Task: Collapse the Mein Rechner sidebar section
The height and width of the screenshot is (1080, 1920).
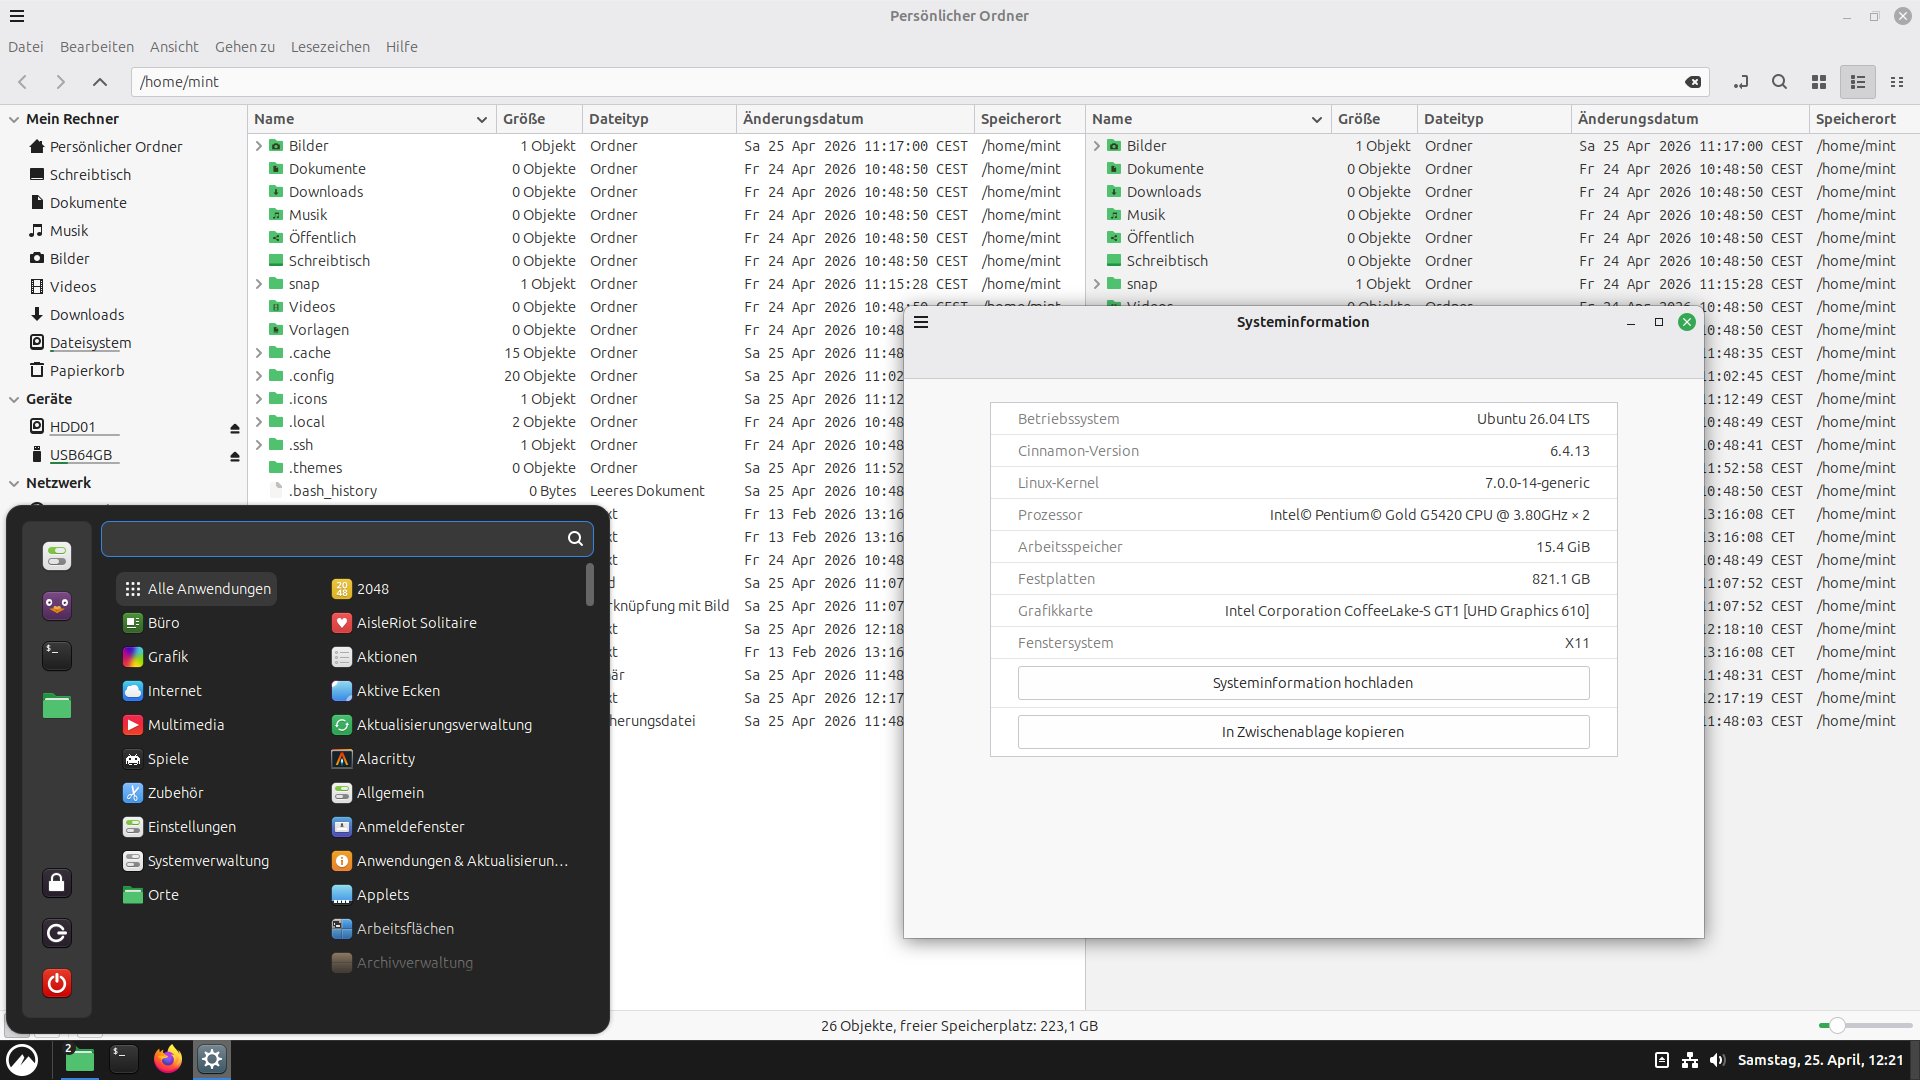Action: point(14,119)
